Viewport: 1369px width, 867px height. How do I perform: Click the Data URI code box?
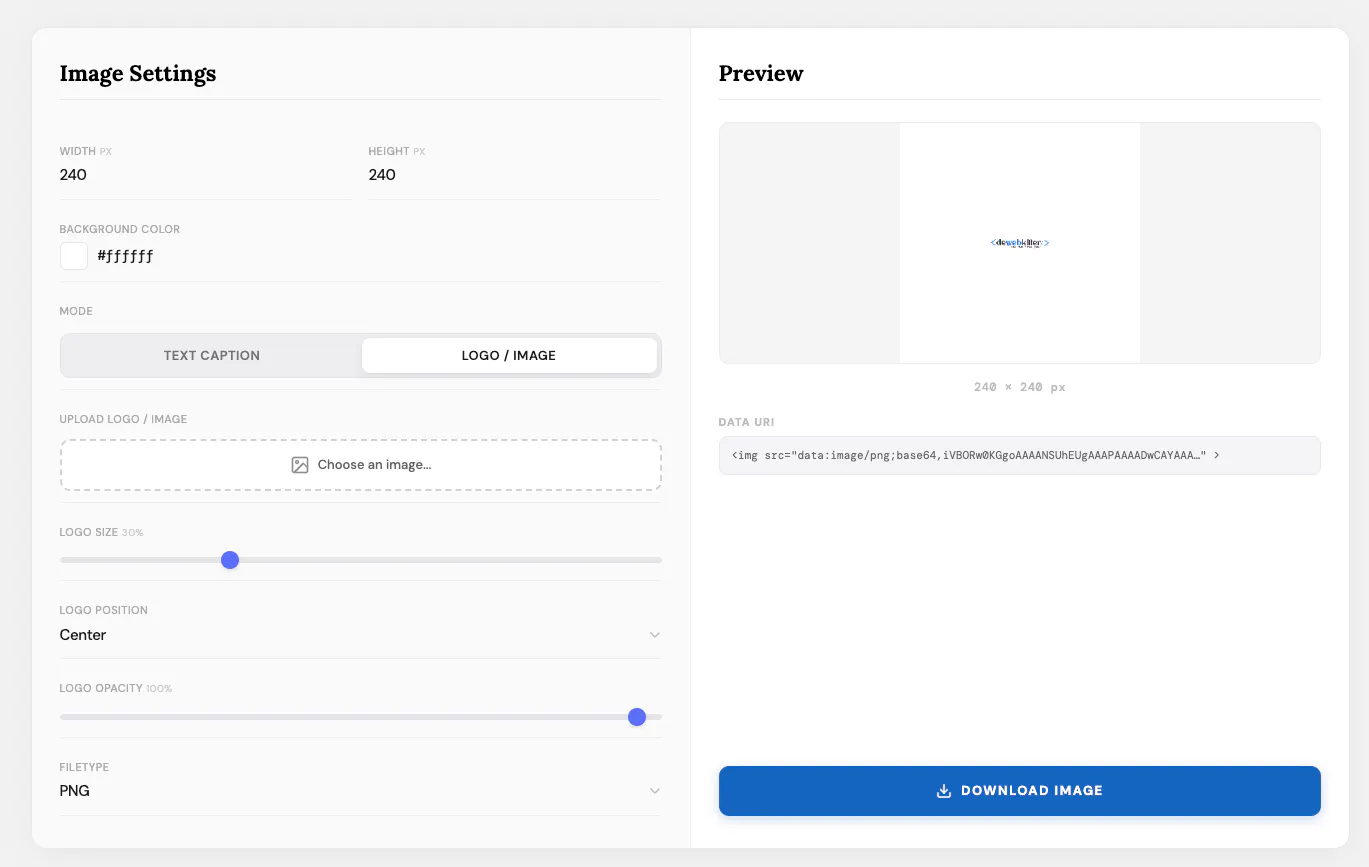(1019, 455)
